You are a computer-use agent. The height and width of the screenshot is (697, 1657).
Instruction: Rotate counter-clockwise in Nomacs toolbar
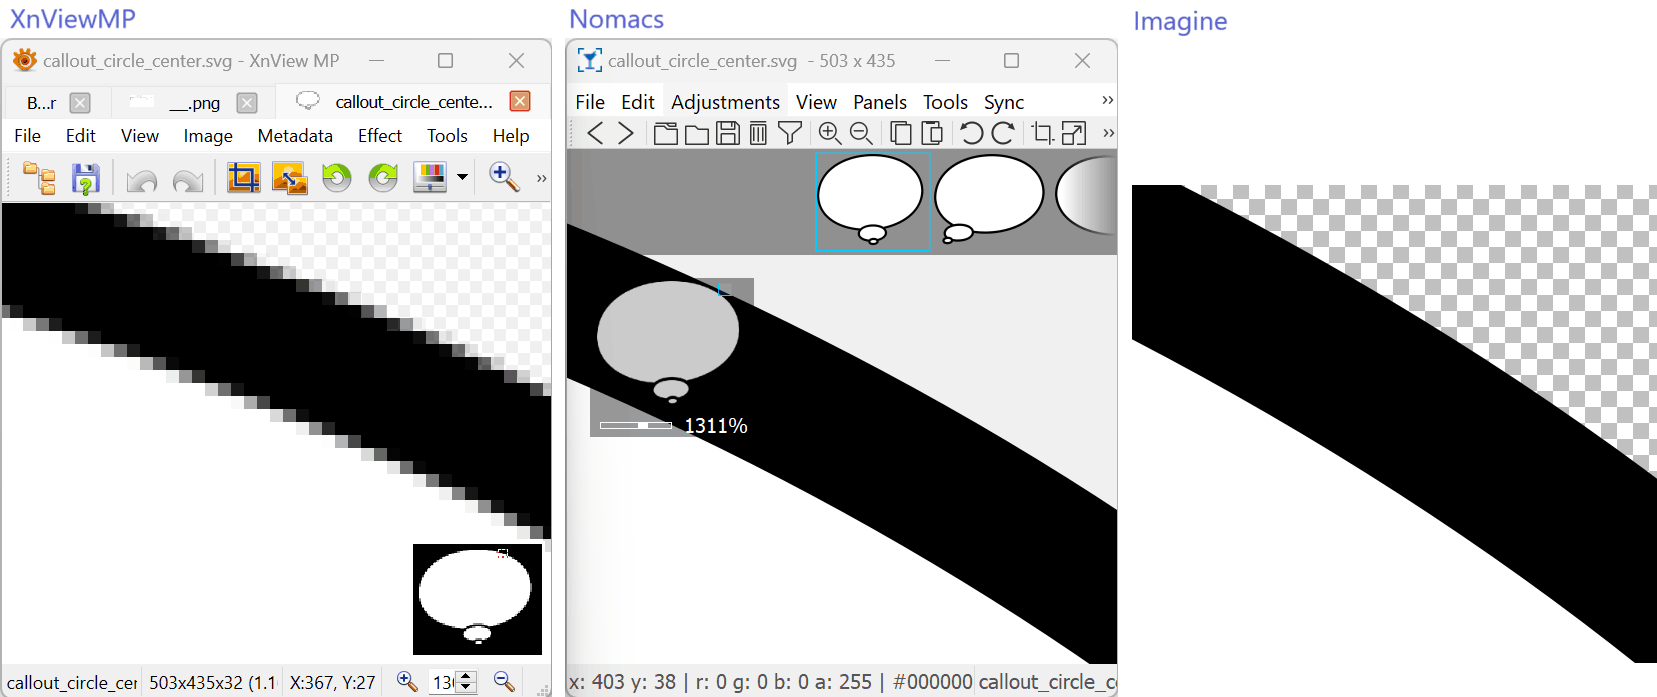coord(971,133)
